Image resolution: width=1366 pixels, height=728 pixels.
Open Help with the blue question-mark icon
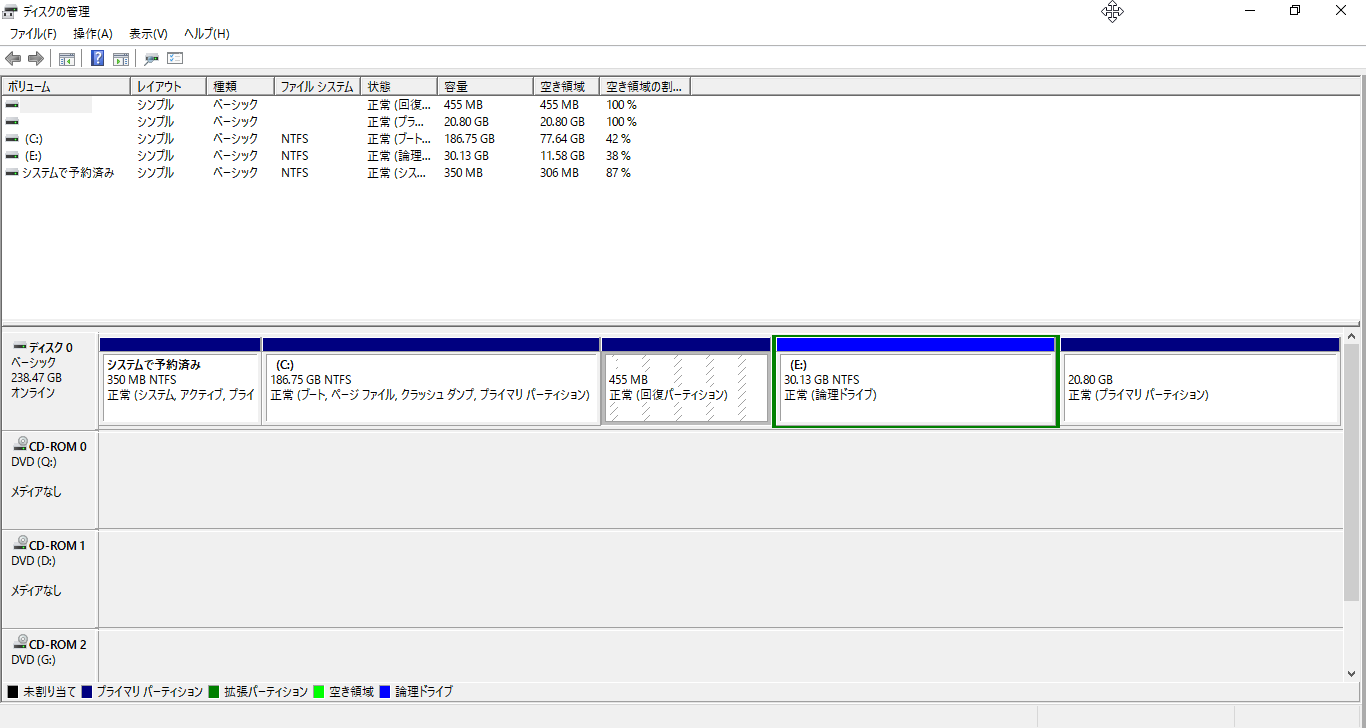pyautogui.click(x=98, y=59)
